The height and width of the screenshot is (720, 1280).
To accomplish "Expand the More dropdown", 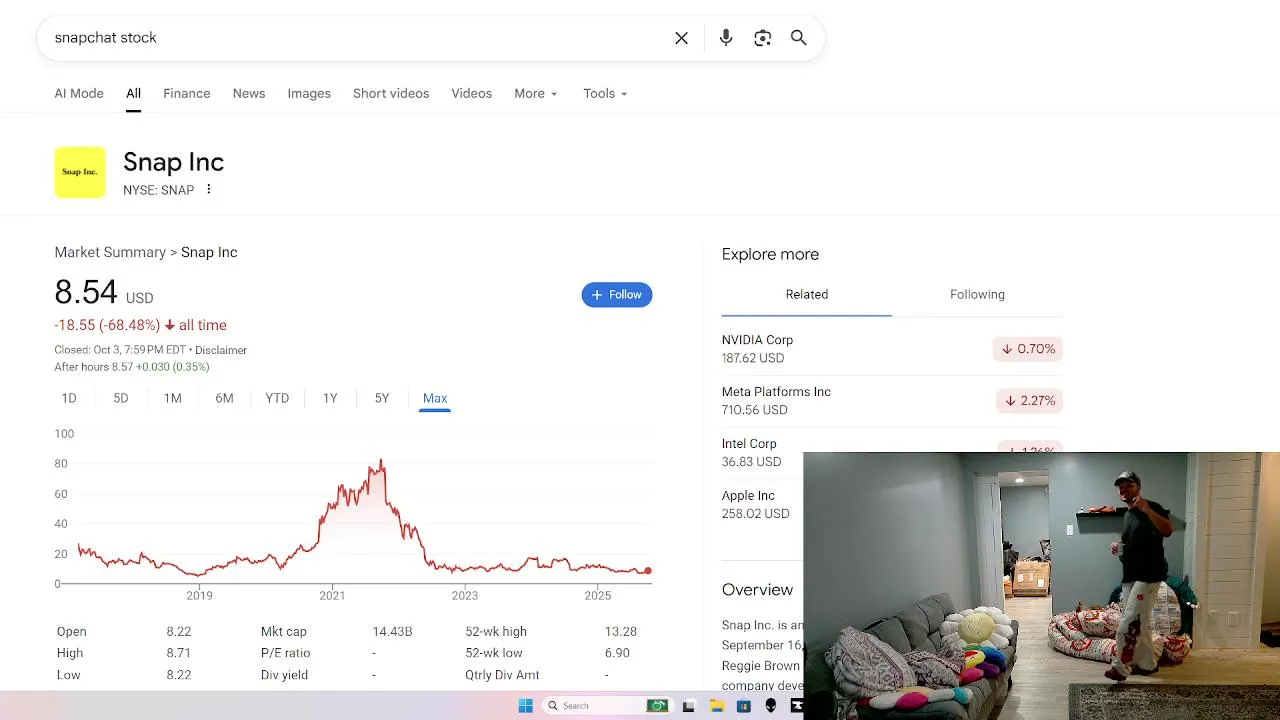I will pos(536,93).
